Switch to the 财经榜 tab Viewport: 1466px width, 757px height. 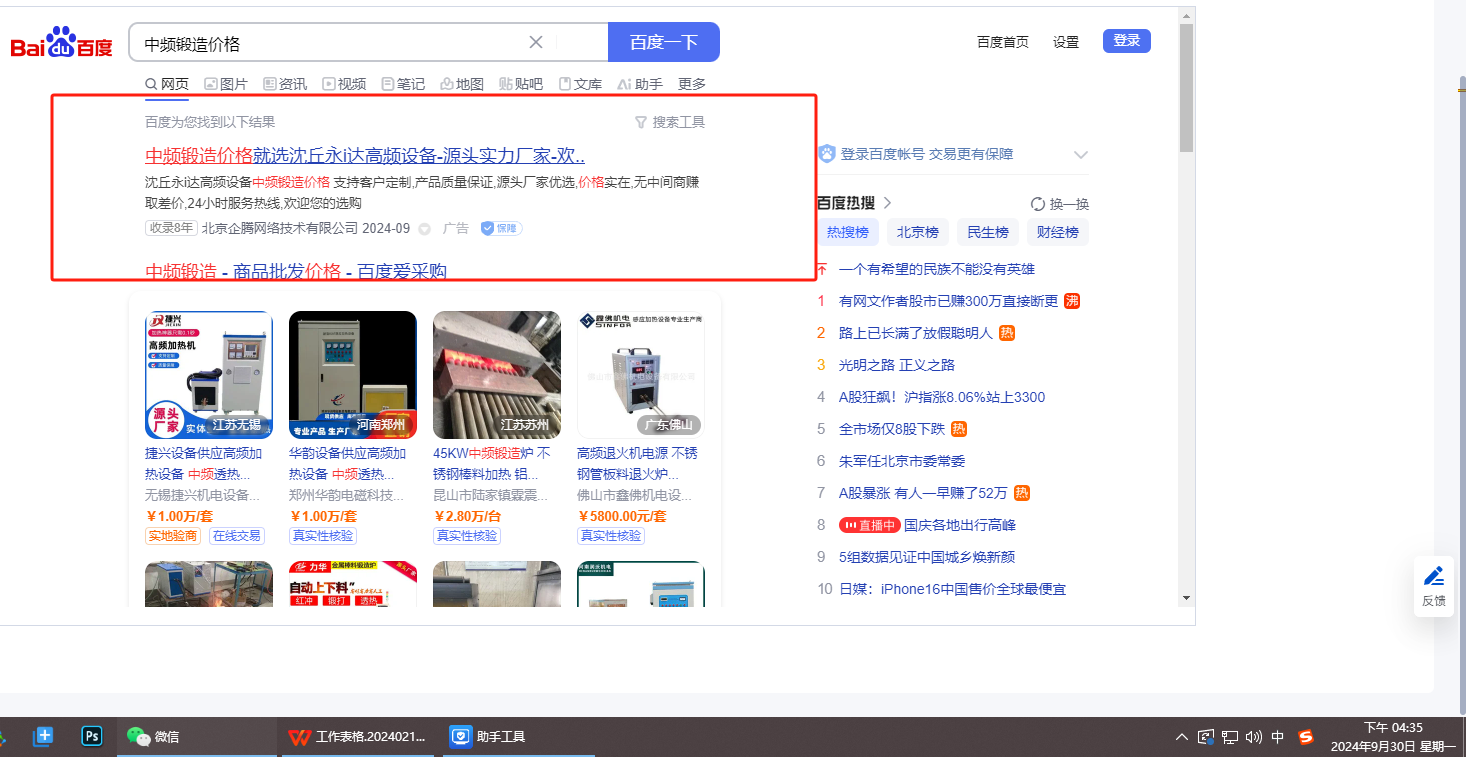pos(1058,232)
